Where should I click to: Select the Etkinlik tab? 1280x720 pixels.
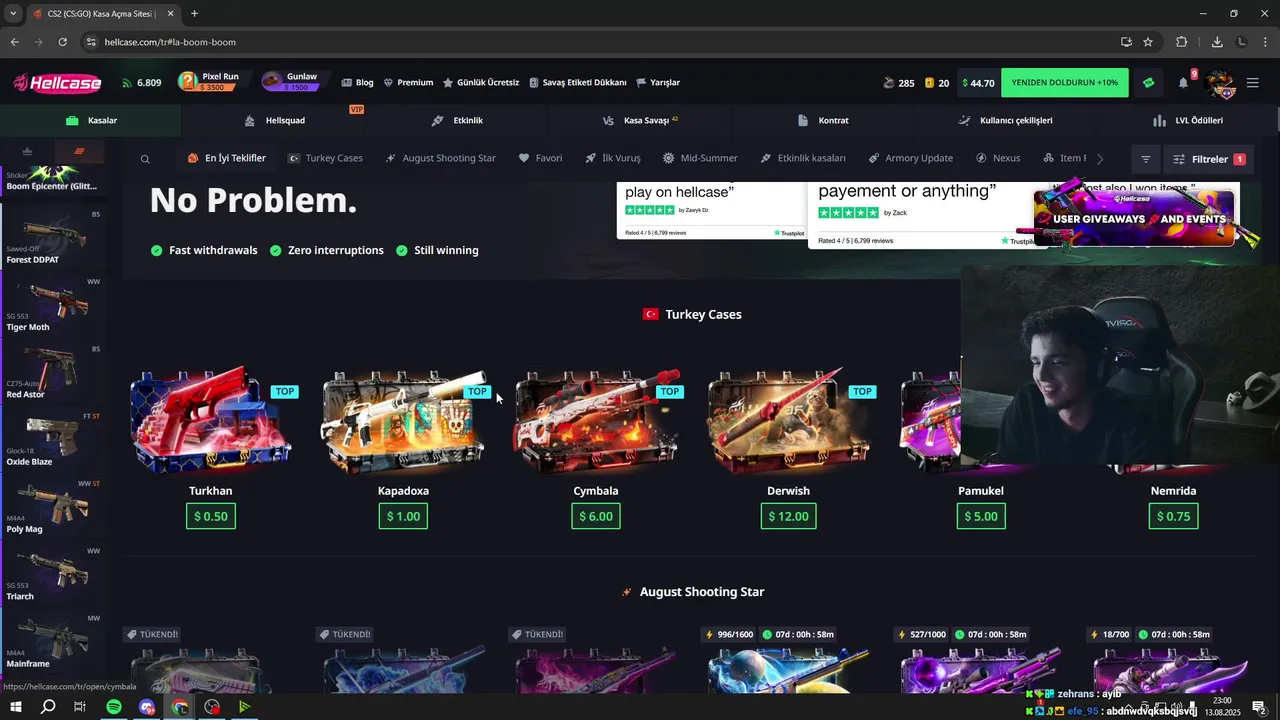[457, 120]
